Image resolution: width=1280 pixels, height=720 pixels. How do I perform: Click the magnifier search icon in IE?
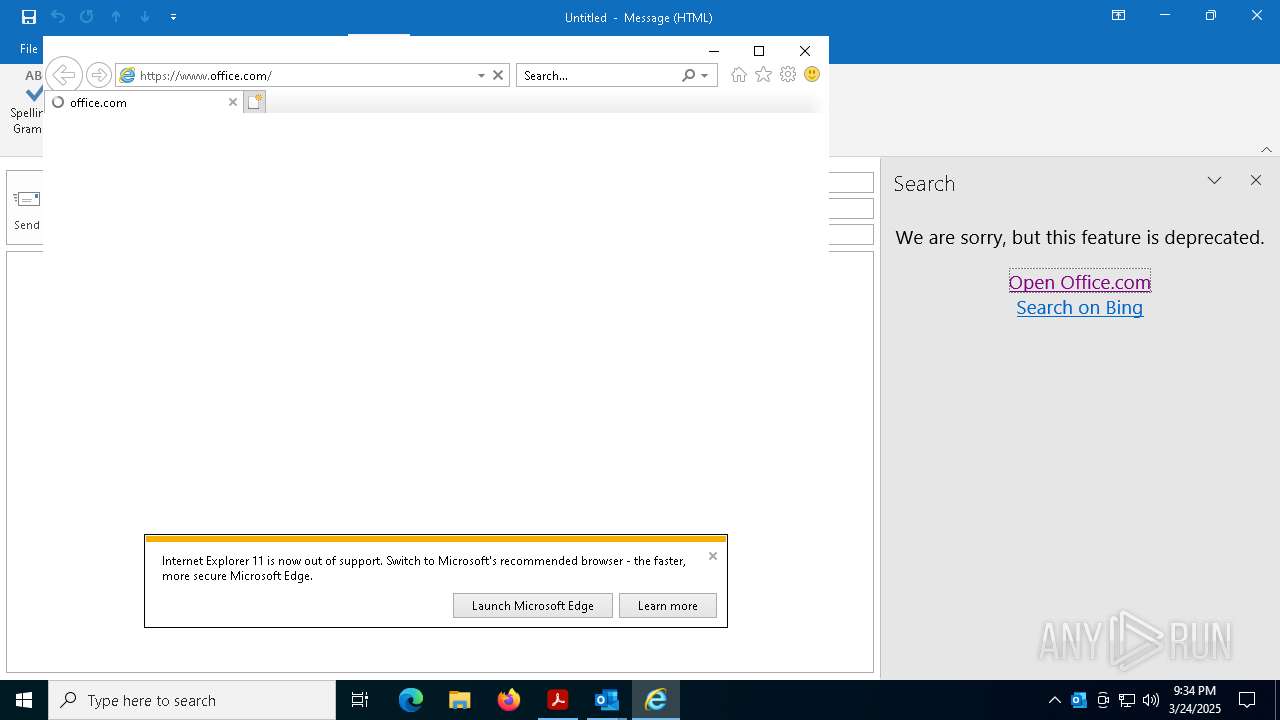688,75
